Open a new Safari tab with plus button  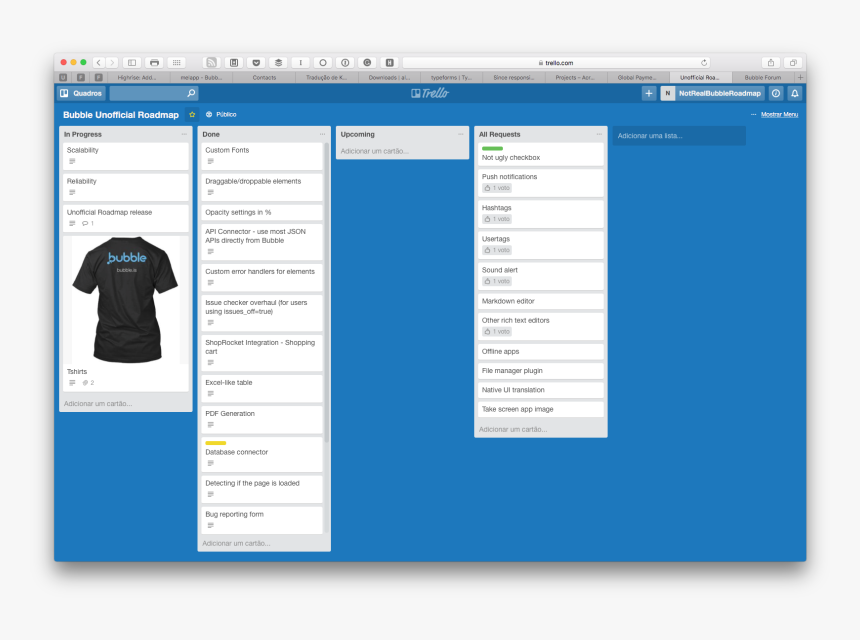[x=800, y=77]
